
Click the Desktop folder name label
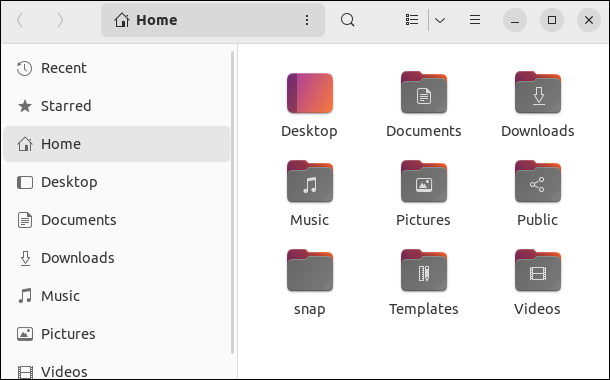click(x=309, y=131)
